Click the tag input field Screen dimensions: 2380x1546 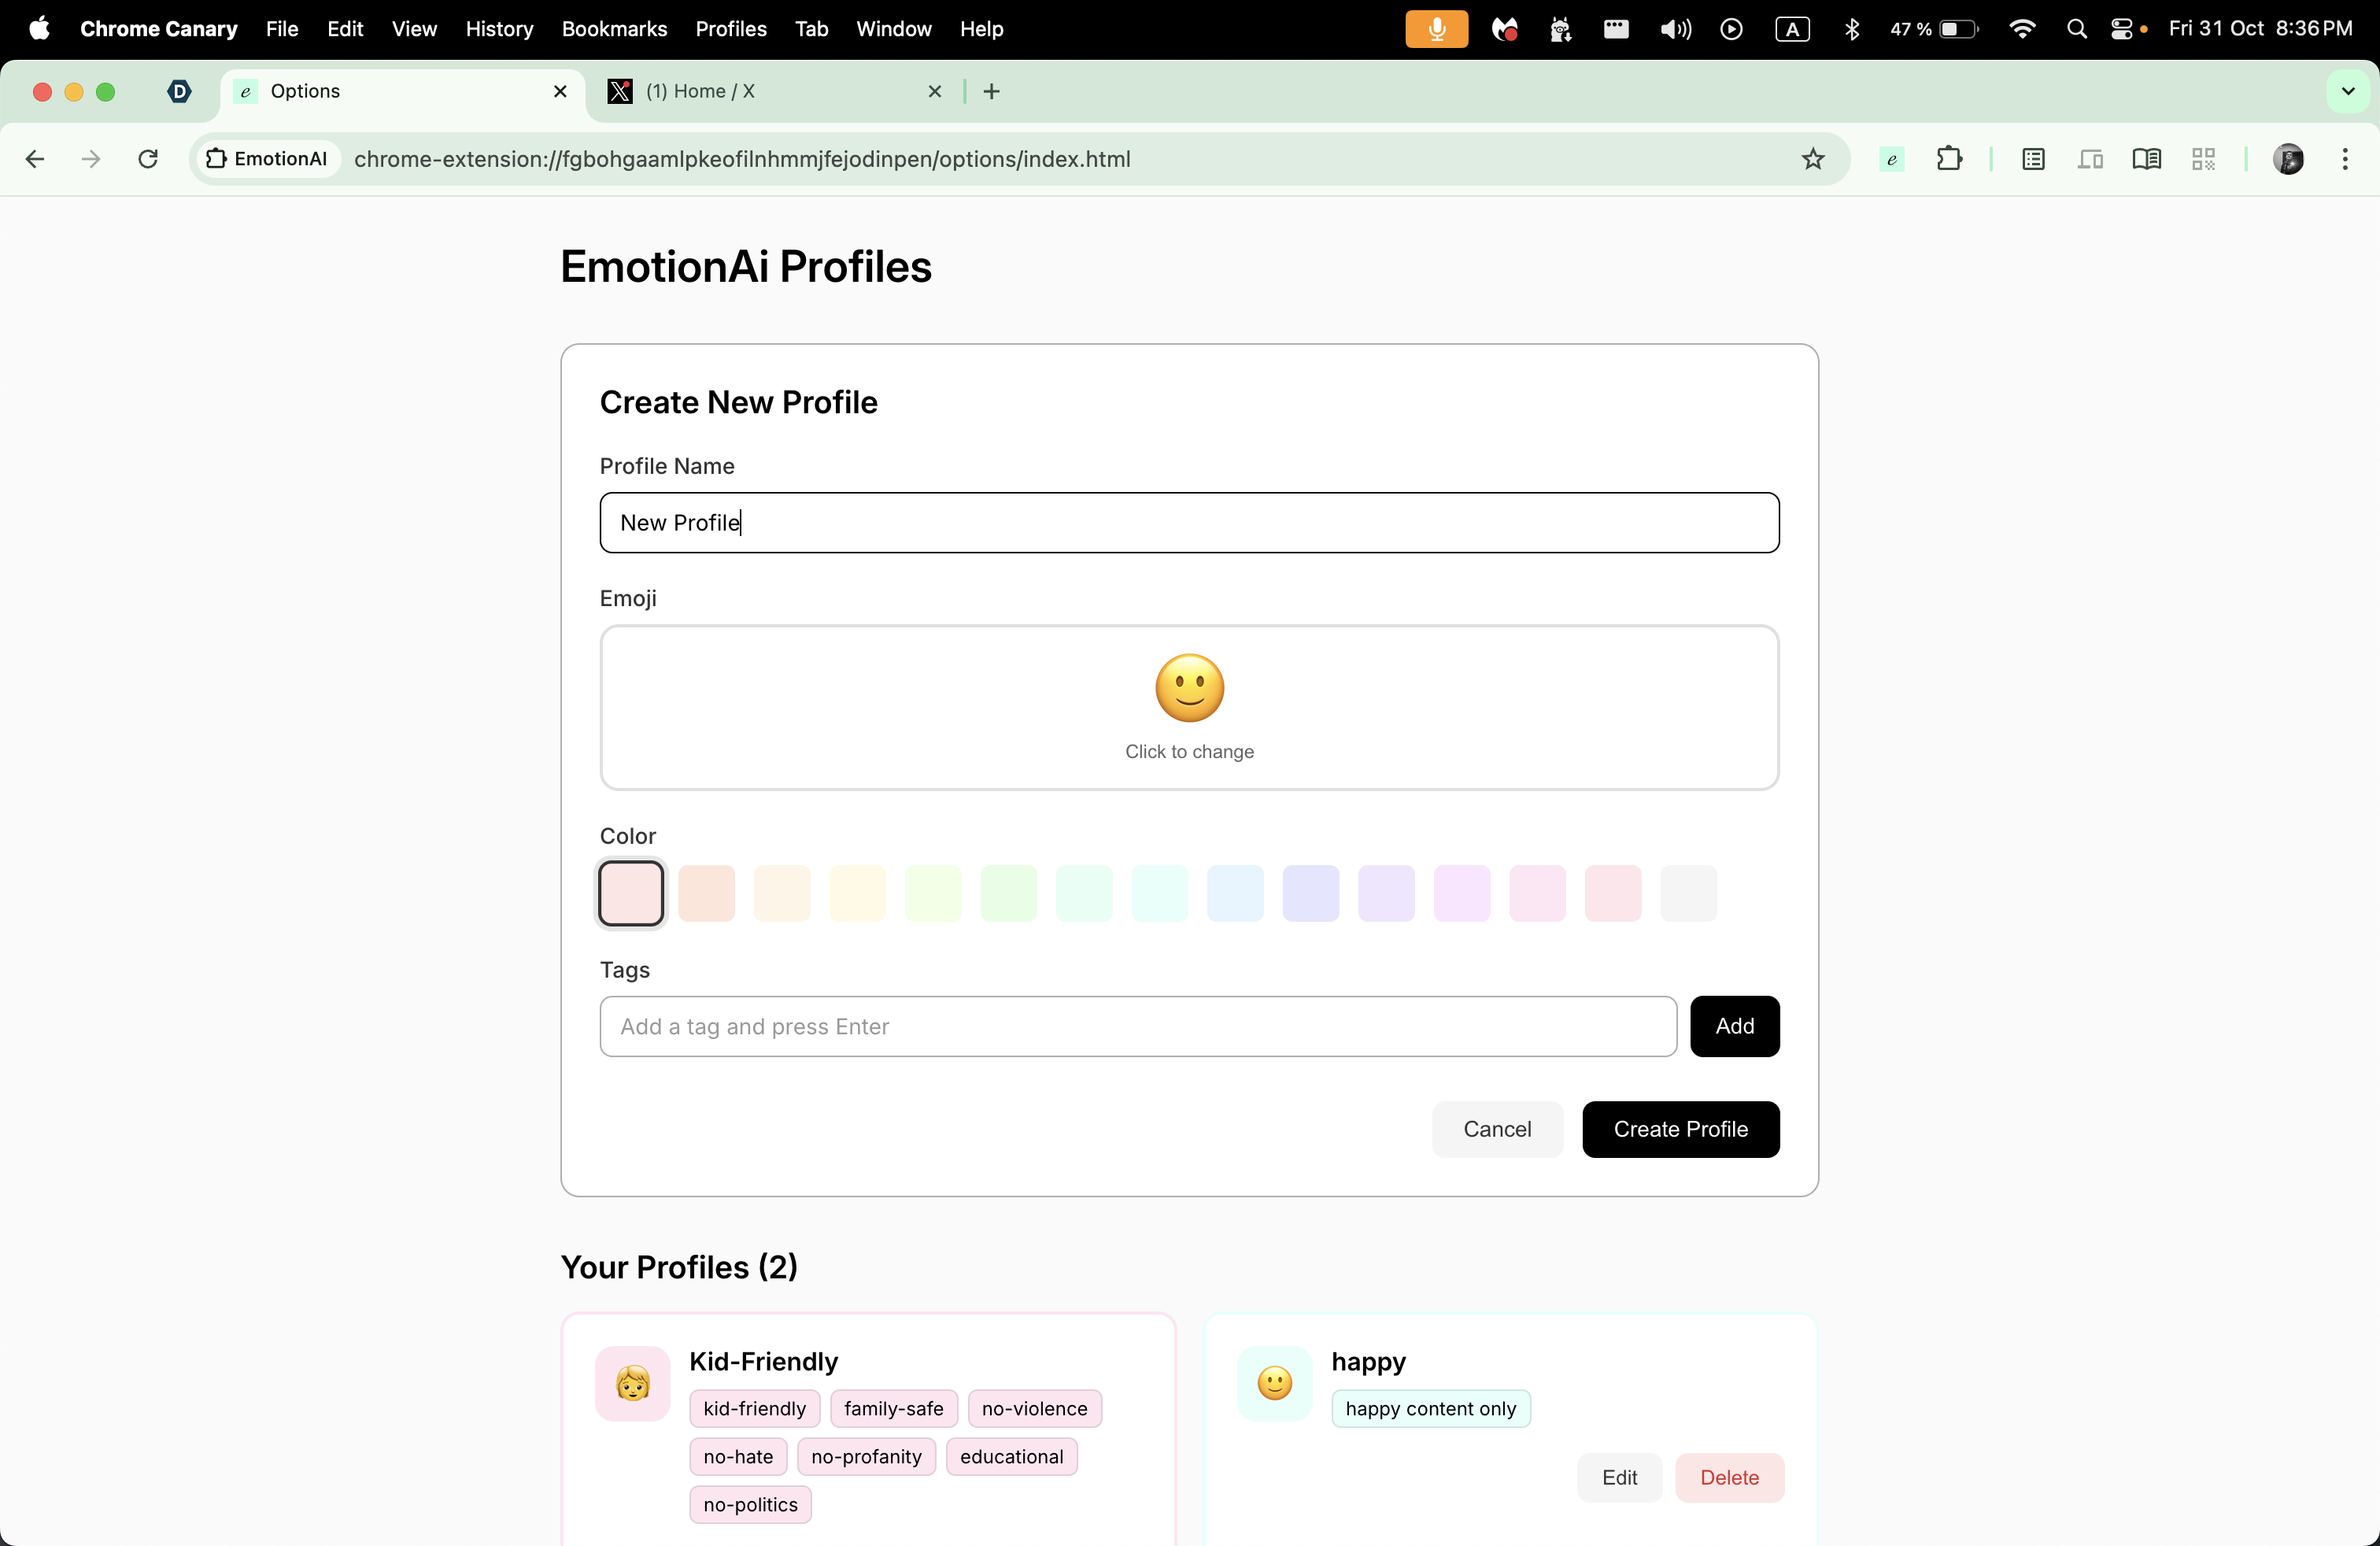click(x=1137, y=1026)
